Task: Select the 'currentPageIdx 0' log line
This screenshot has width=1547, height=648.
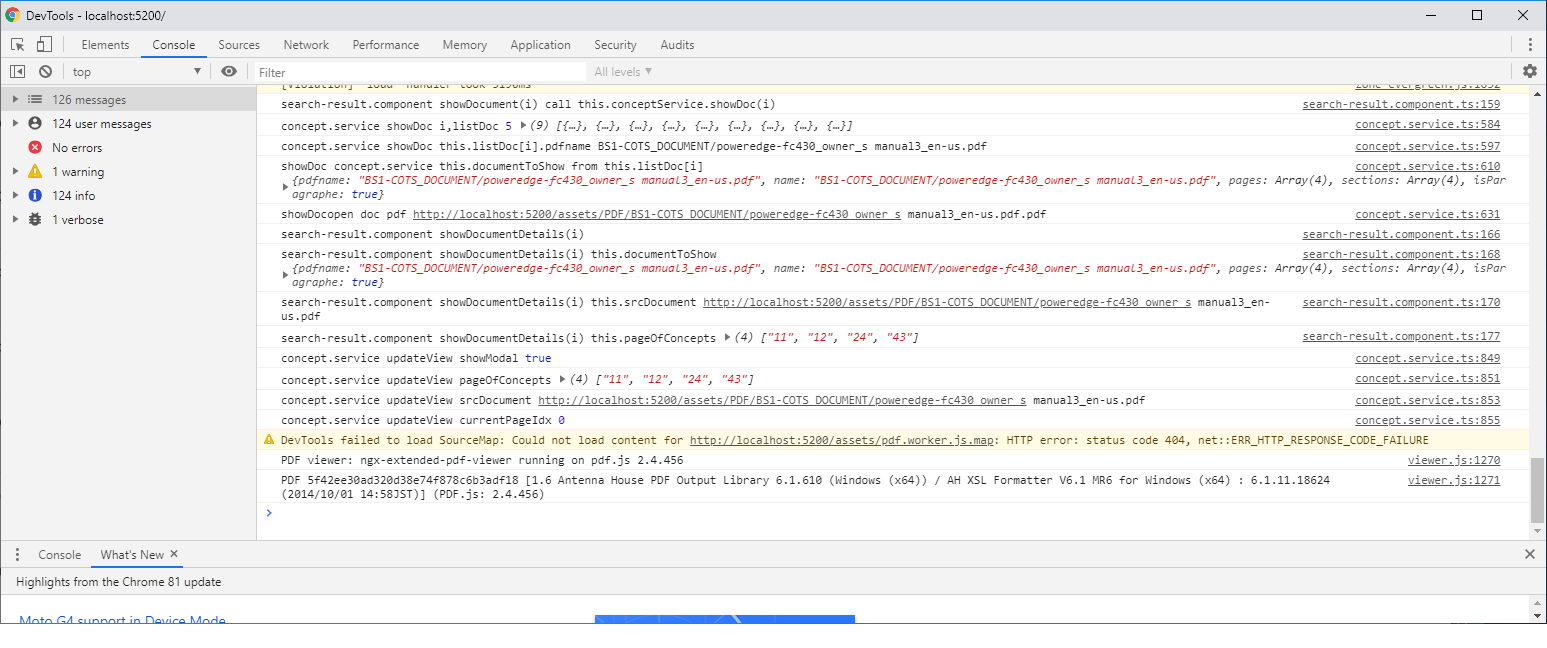Action: point(423,420)
